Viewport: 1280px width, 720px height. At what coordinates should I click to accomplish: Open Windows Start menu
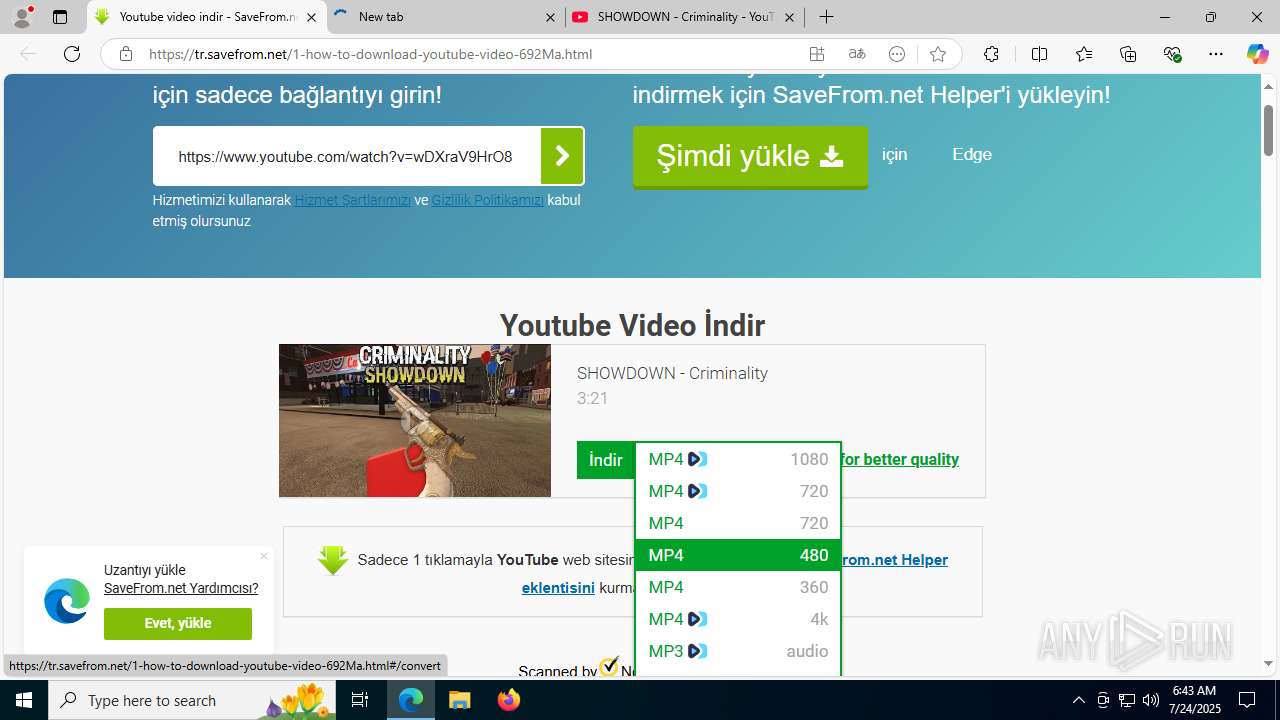[x=23, y=700]
